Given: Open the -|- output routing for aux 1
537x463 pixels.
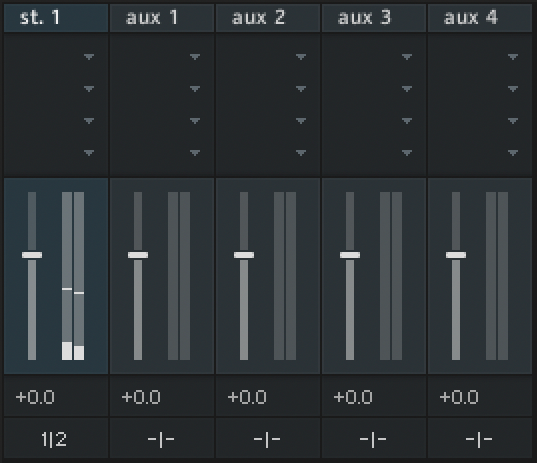Looking at the screenshot, I should (162, 439).
